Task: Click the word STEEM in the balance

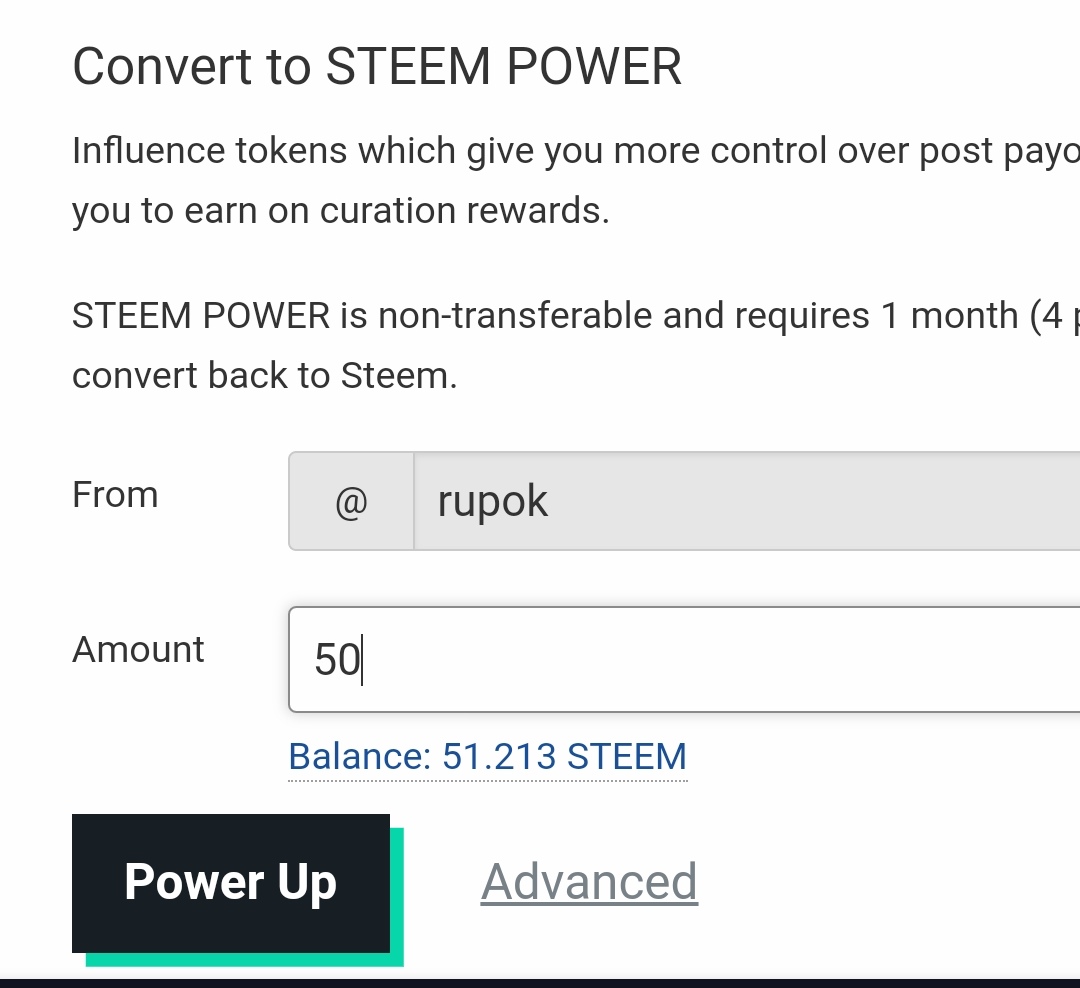Action: click(627, 756)
